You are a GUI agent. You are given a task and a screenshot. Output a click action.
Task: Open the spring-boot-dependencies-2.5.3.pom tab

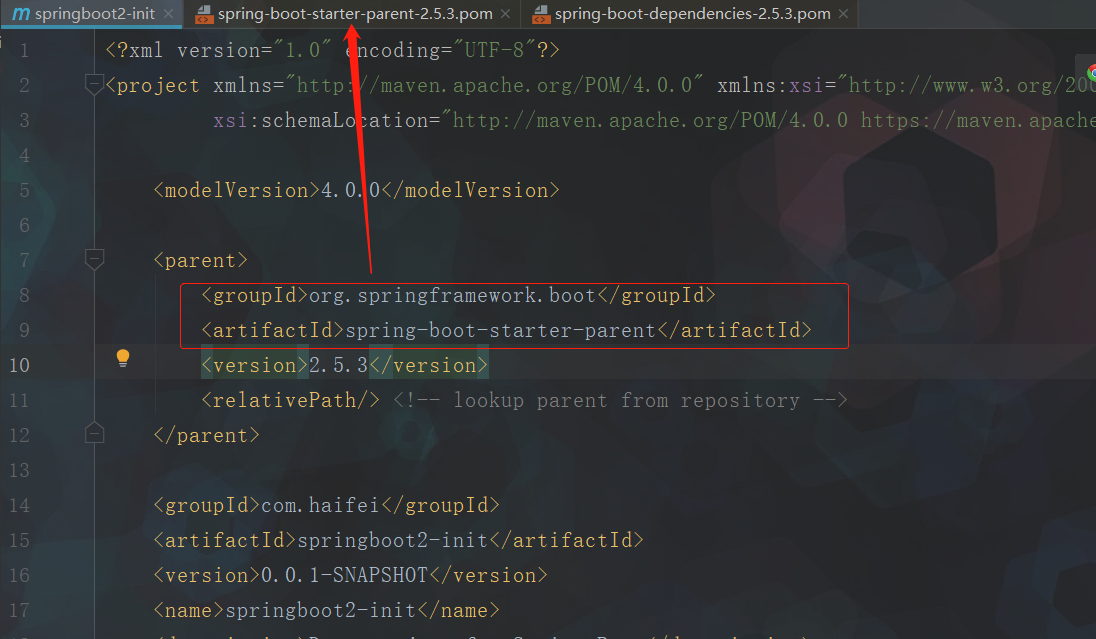point(692,14)
